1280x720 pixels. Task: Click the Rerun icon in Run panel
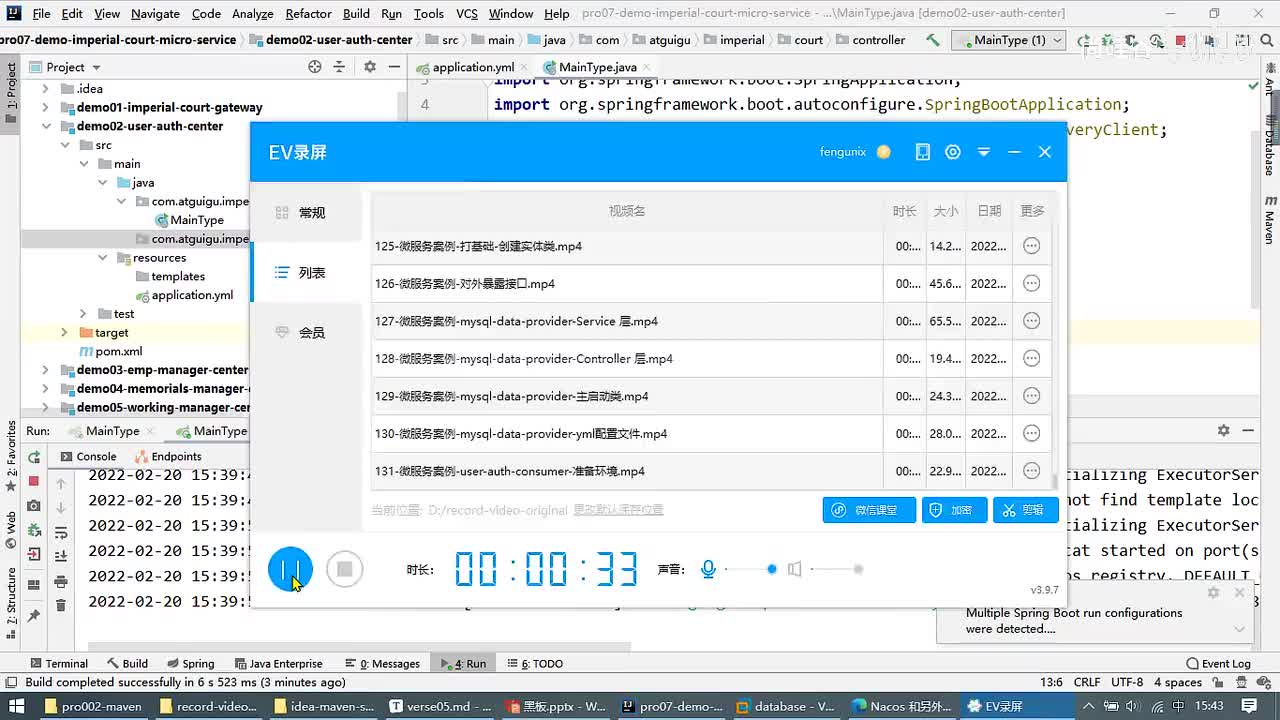34,457
